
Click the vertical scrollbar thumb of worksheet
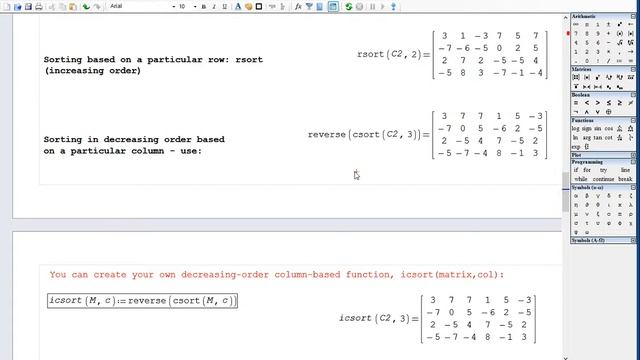565,192
